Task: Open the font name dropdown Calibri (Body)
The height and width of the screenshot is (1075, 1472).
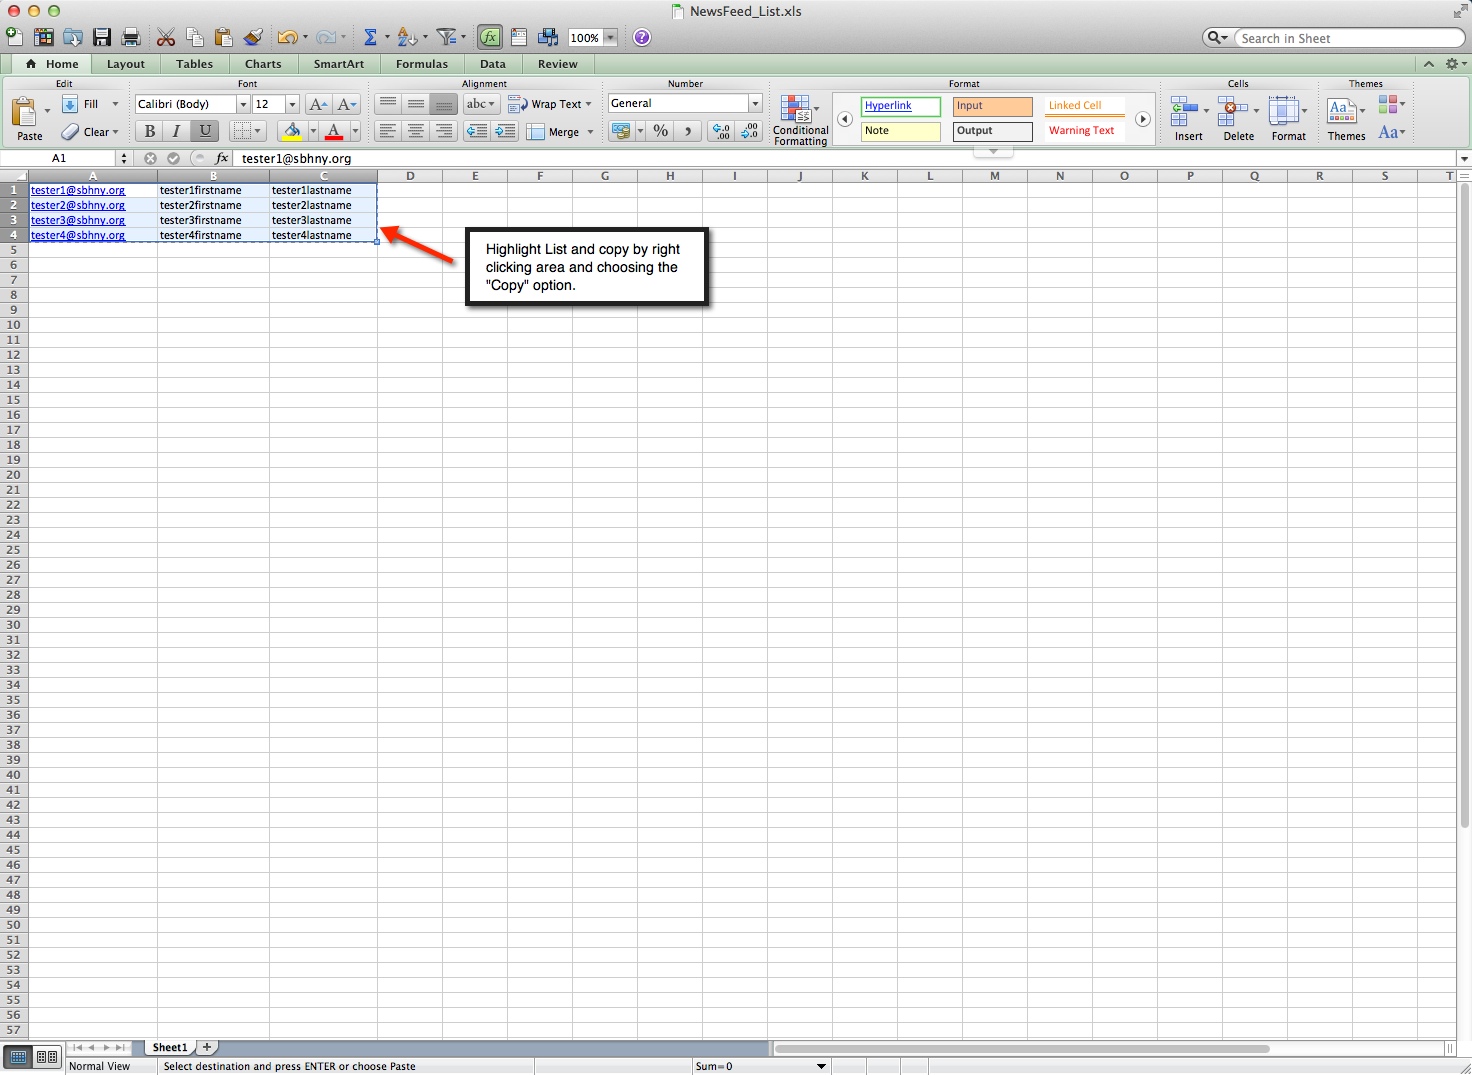Action: (x=243, y=104)
